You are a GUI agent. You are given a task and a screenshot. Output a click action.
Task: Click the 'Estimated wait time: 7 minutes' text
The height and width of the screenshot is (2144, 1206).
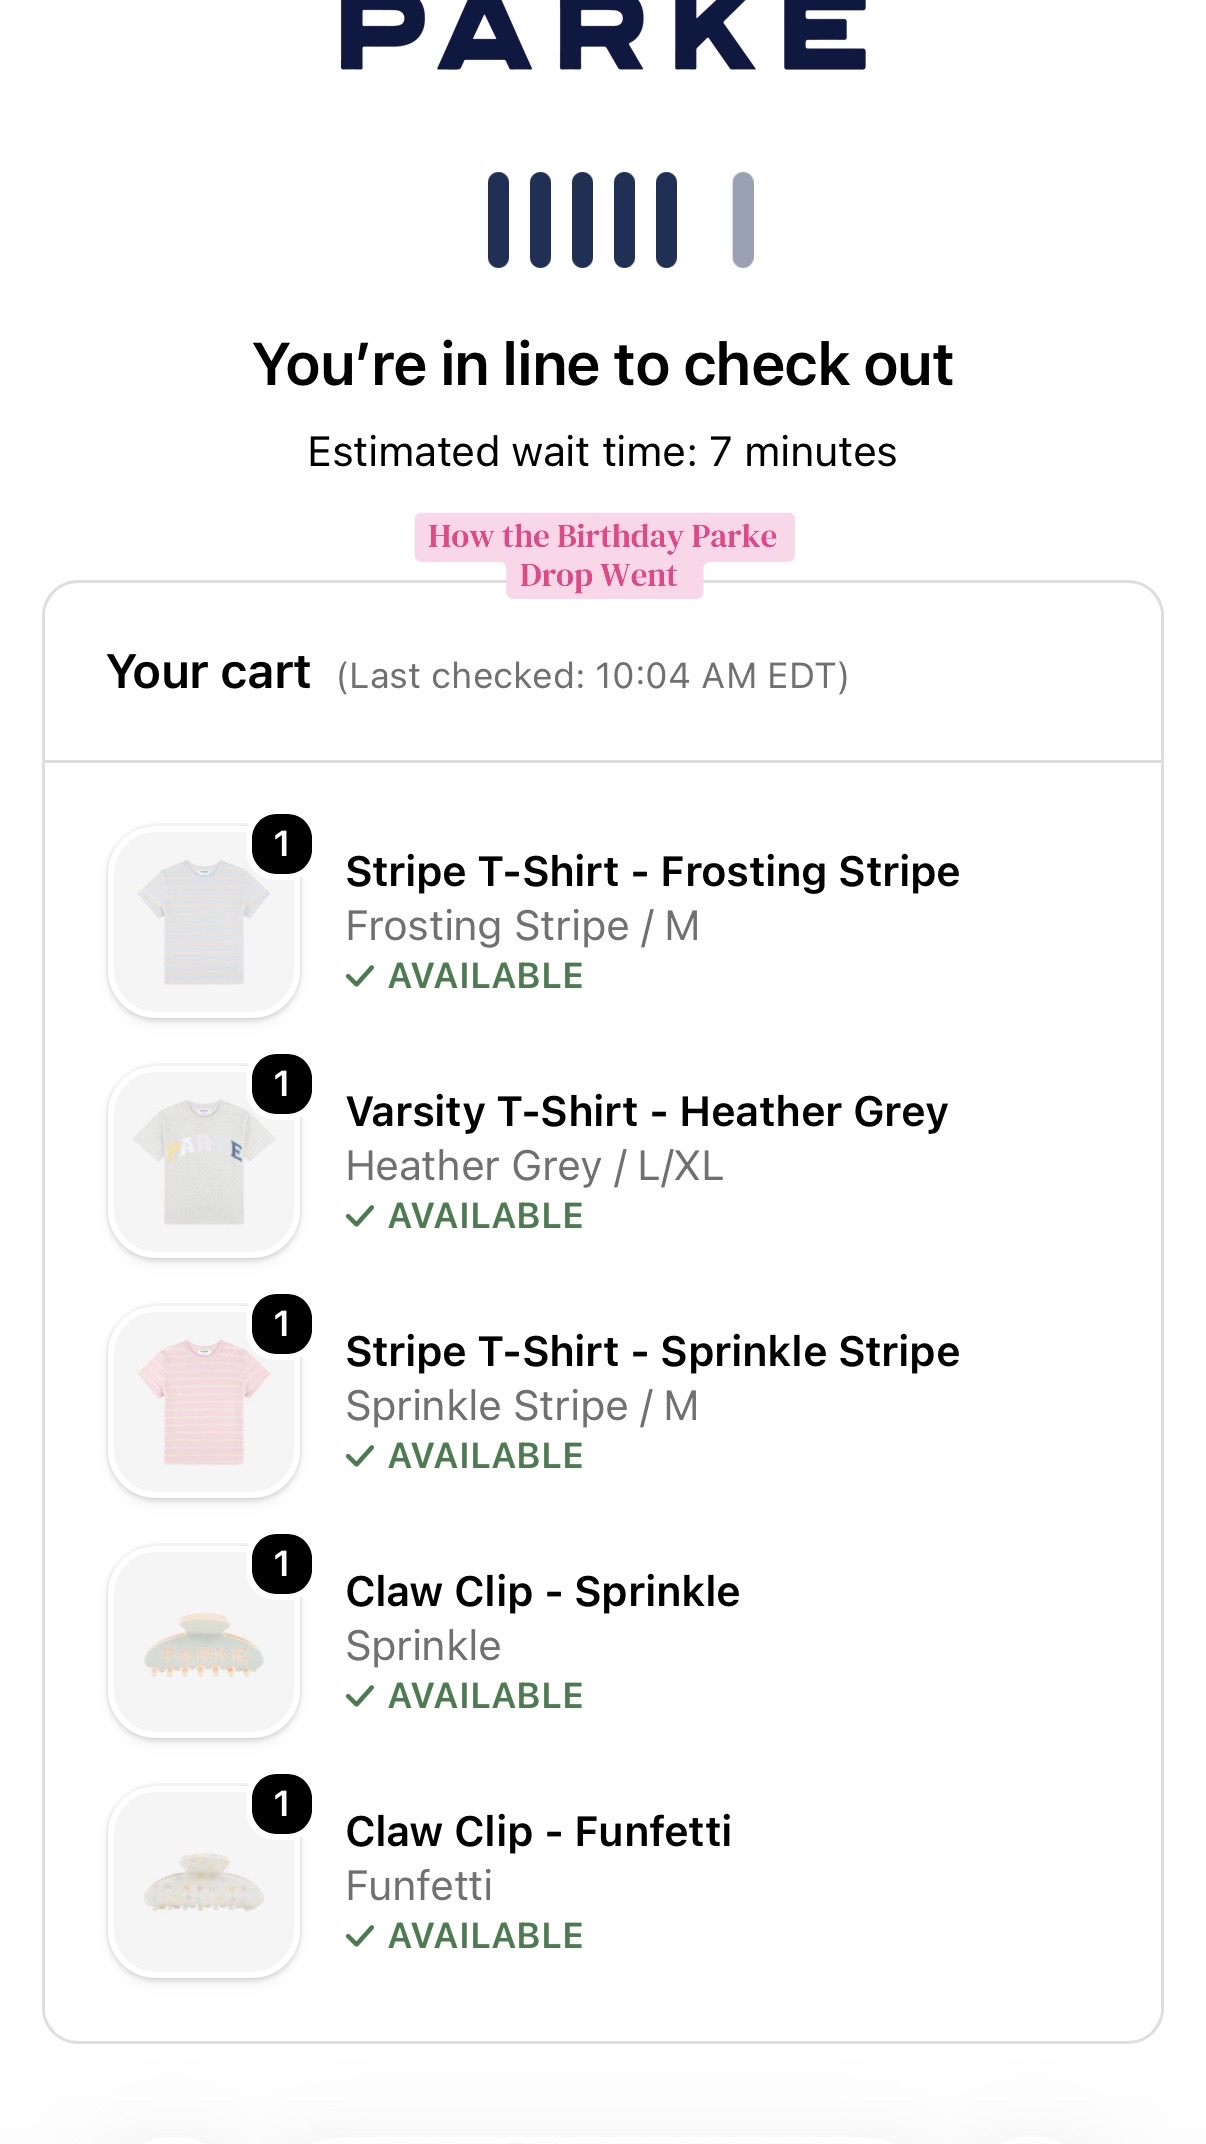(x=602, y=452)
